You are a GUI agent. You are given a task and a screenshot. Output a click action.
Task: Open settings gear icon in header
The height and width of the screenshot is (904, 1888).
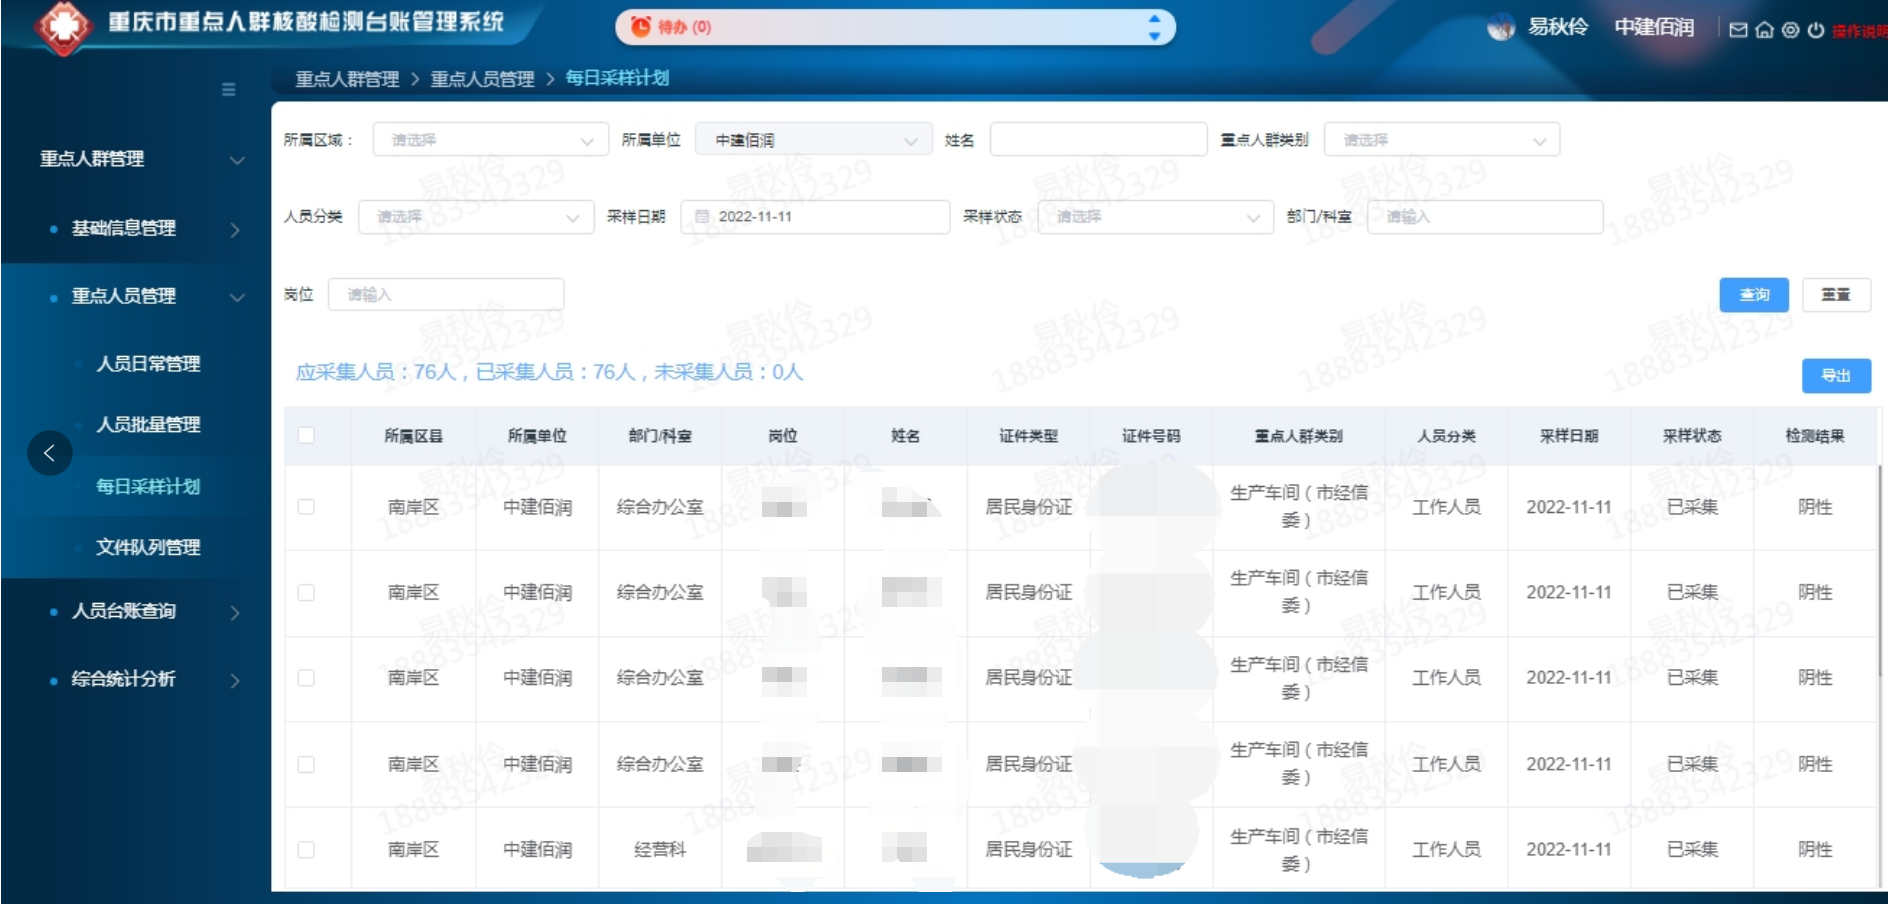[x=1790, y=30]
